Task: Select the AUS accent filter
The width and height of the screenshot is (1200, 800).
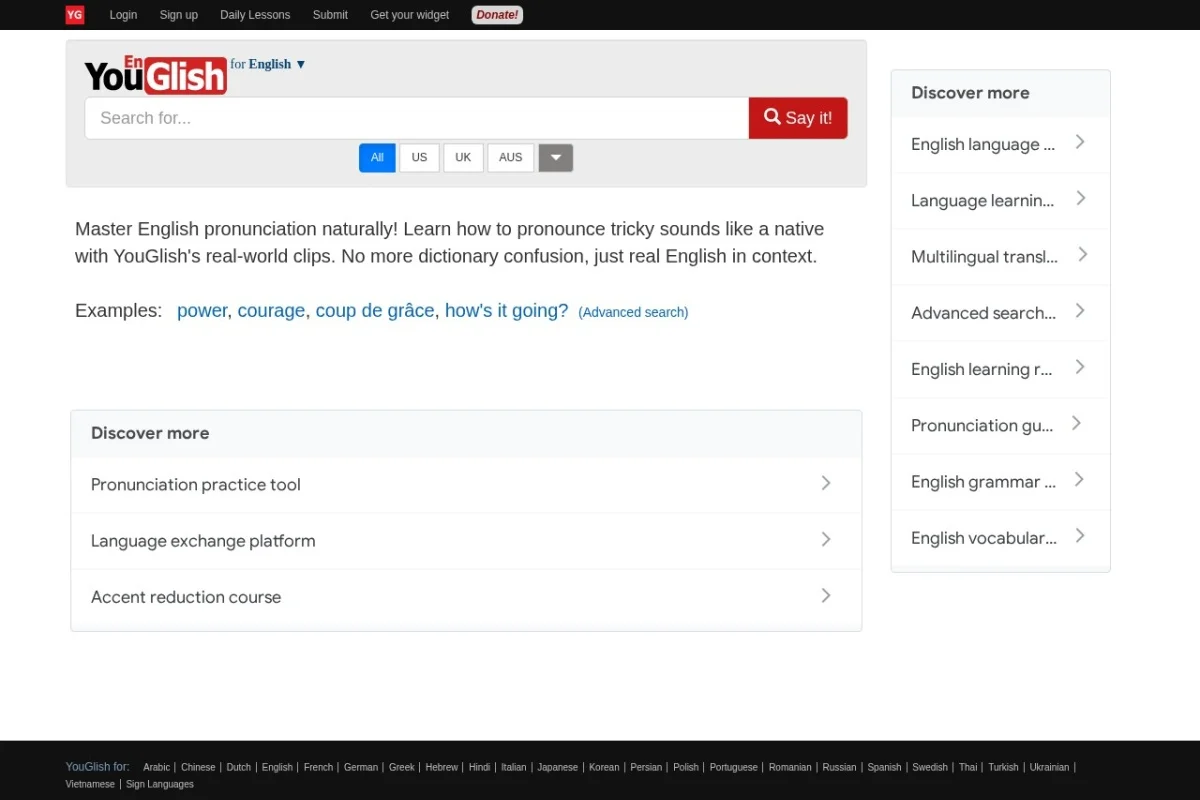Action: tap(510, 158)
